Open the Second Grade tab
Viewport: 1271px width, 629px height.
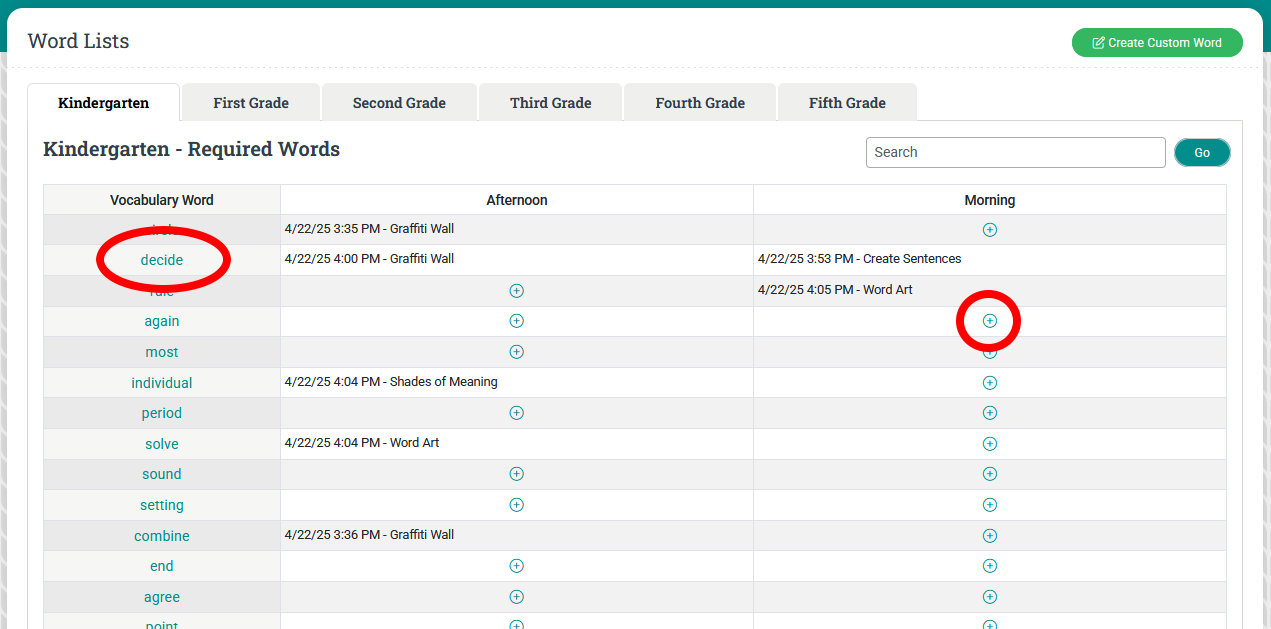pos(399,103)
